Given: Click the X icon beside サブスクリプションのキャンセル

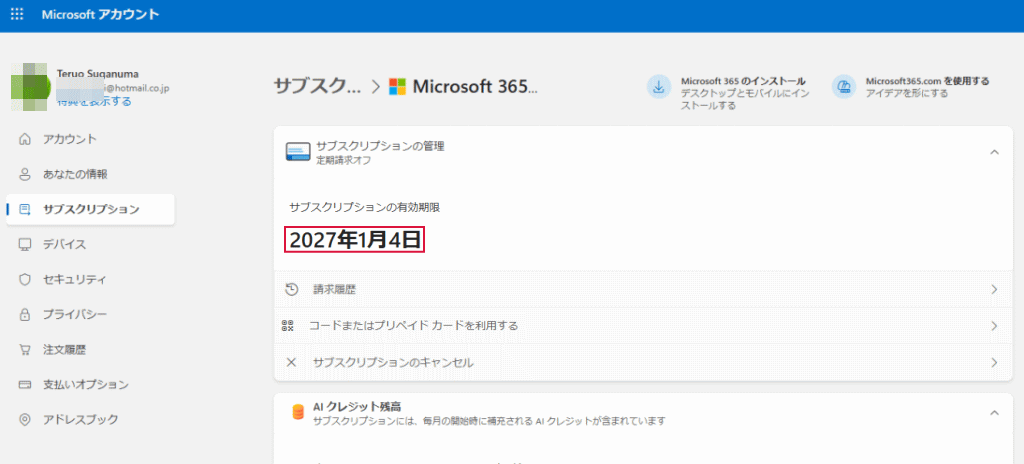Looking at the screenshot, I should coord(291,362).
